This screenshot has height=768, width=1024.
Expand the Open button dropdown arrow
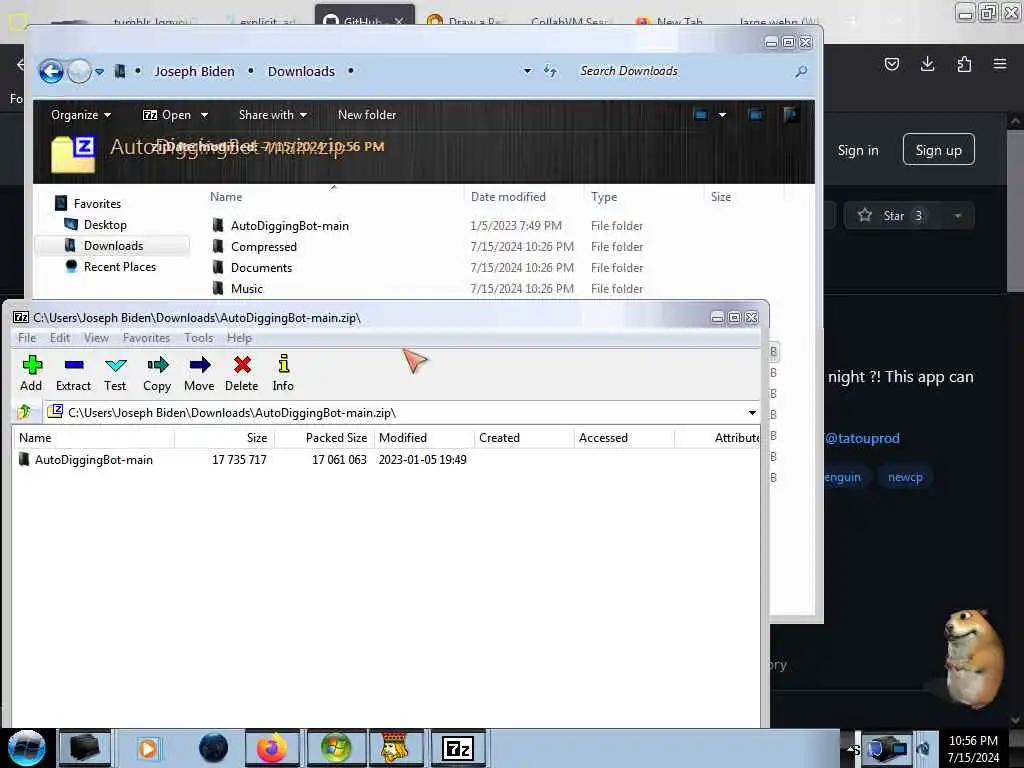pos(204,115)
